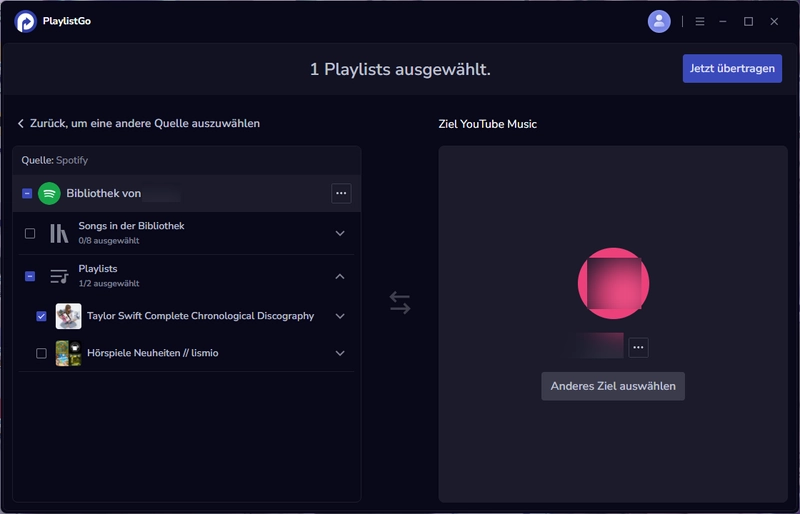Open the Bibliothek von options menu
Screen dimensions: 800x514
(341, 193)
